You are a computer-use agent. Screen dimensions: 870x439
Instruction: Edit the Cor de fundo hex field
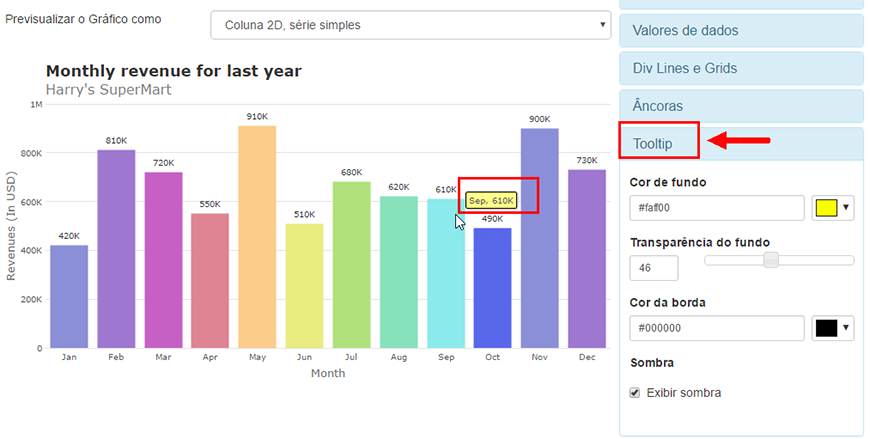(x=717, y=208)
